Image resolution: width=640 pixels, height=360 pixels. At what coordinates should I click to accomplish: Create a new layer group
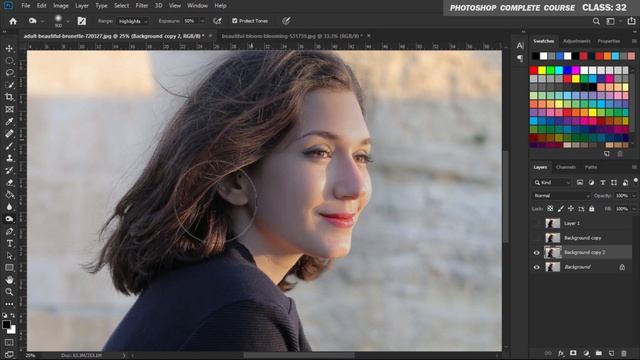click(x=599, y=353)
